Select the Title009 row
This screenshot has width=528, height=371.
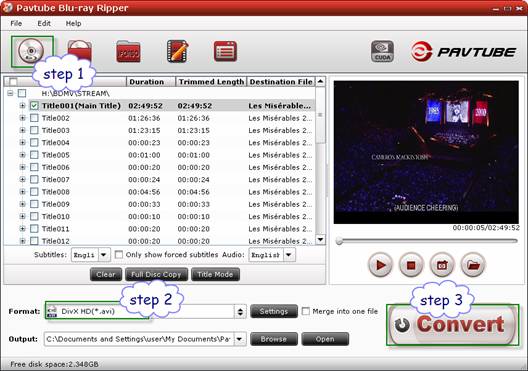160,204
